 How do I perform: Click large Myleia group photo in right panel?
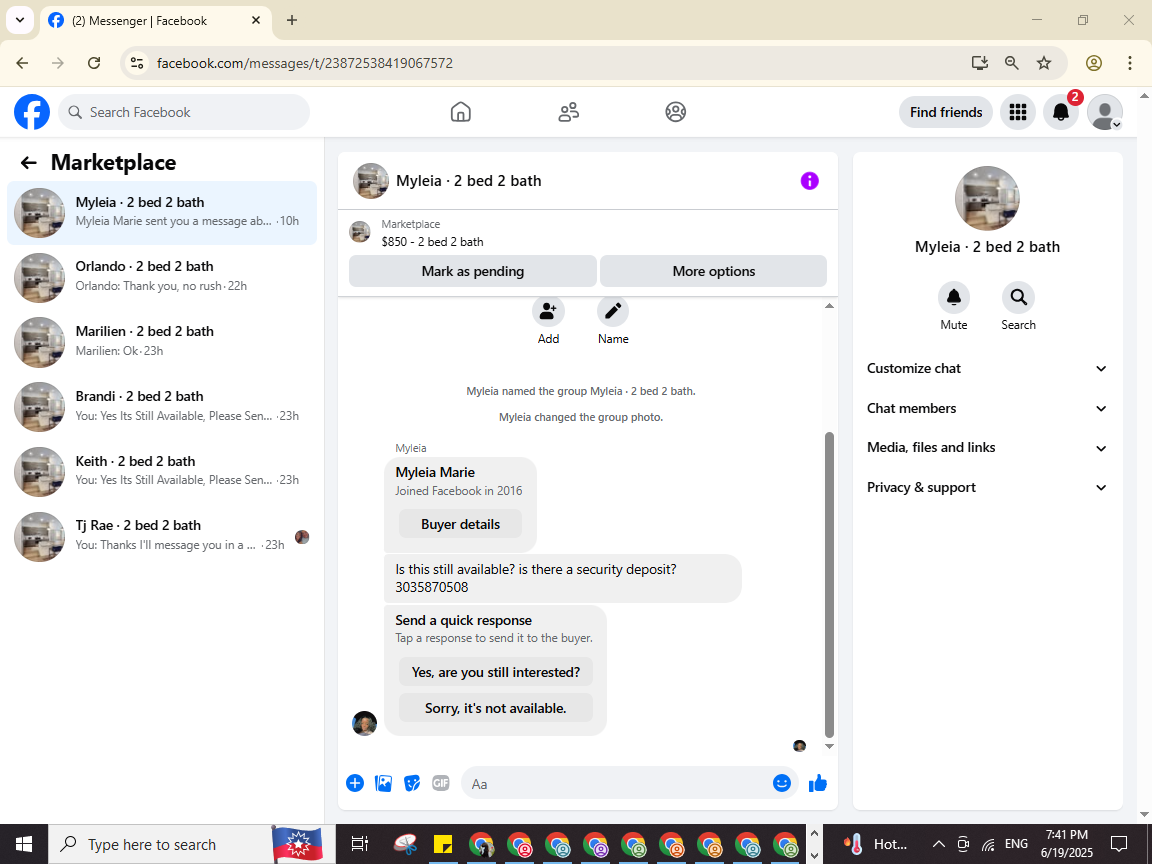click(987, 198)
